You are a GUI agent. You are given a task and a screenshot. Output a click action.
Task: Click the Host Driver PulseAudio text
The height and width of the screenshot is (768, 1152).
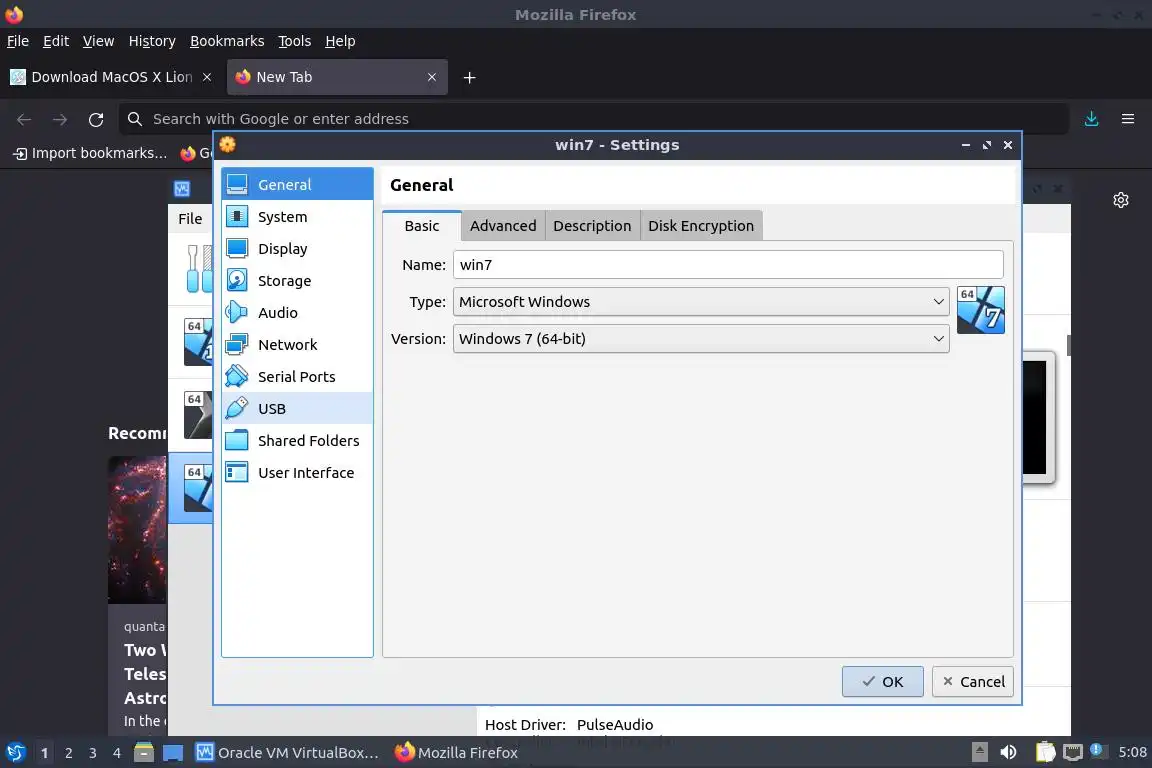pyautogui.click(x=569, y=725)
